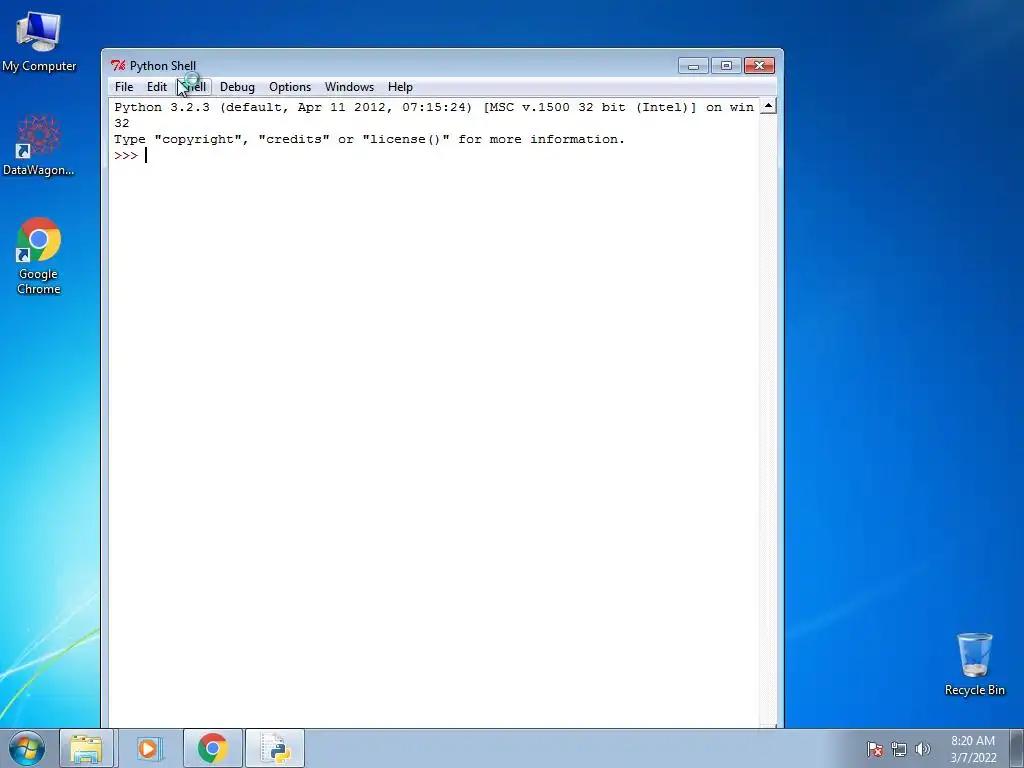Maximize the Python Shell window

(x=726, y=65)
